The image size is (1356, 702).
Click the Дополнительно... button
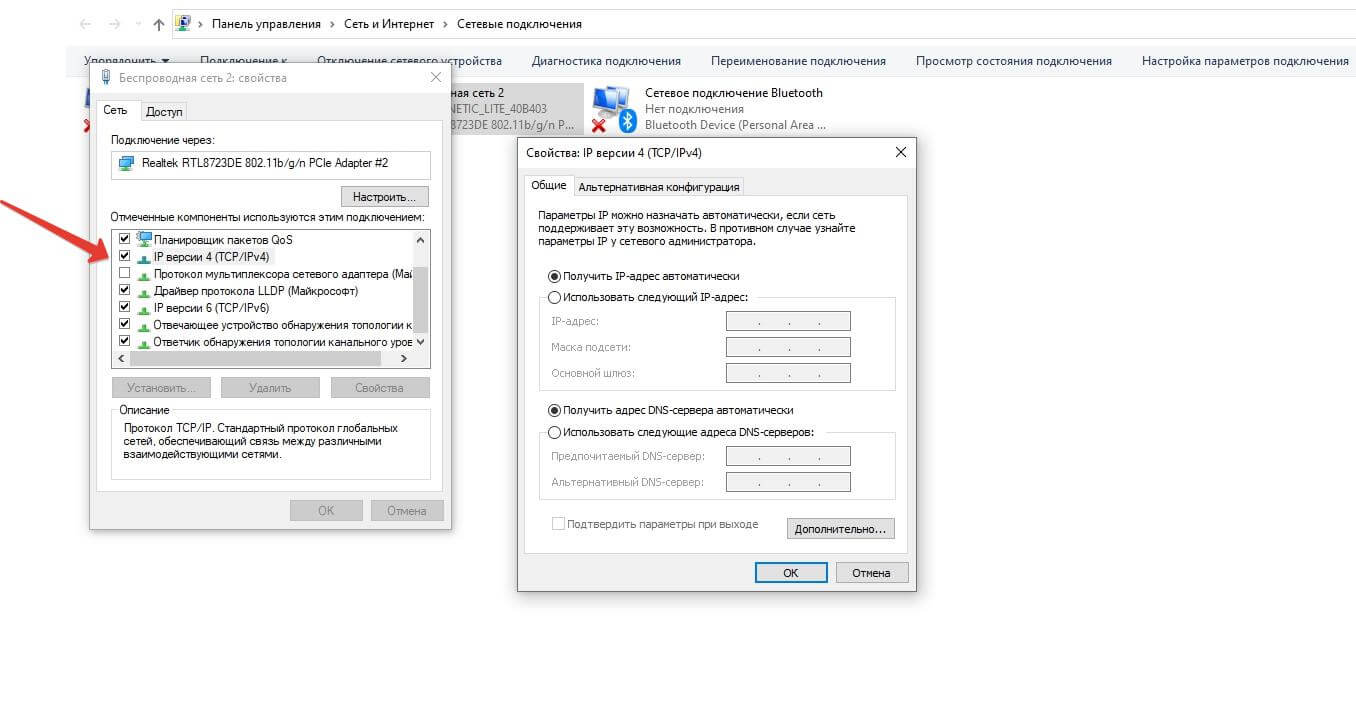pyautogui.click(x=840, y=529)
